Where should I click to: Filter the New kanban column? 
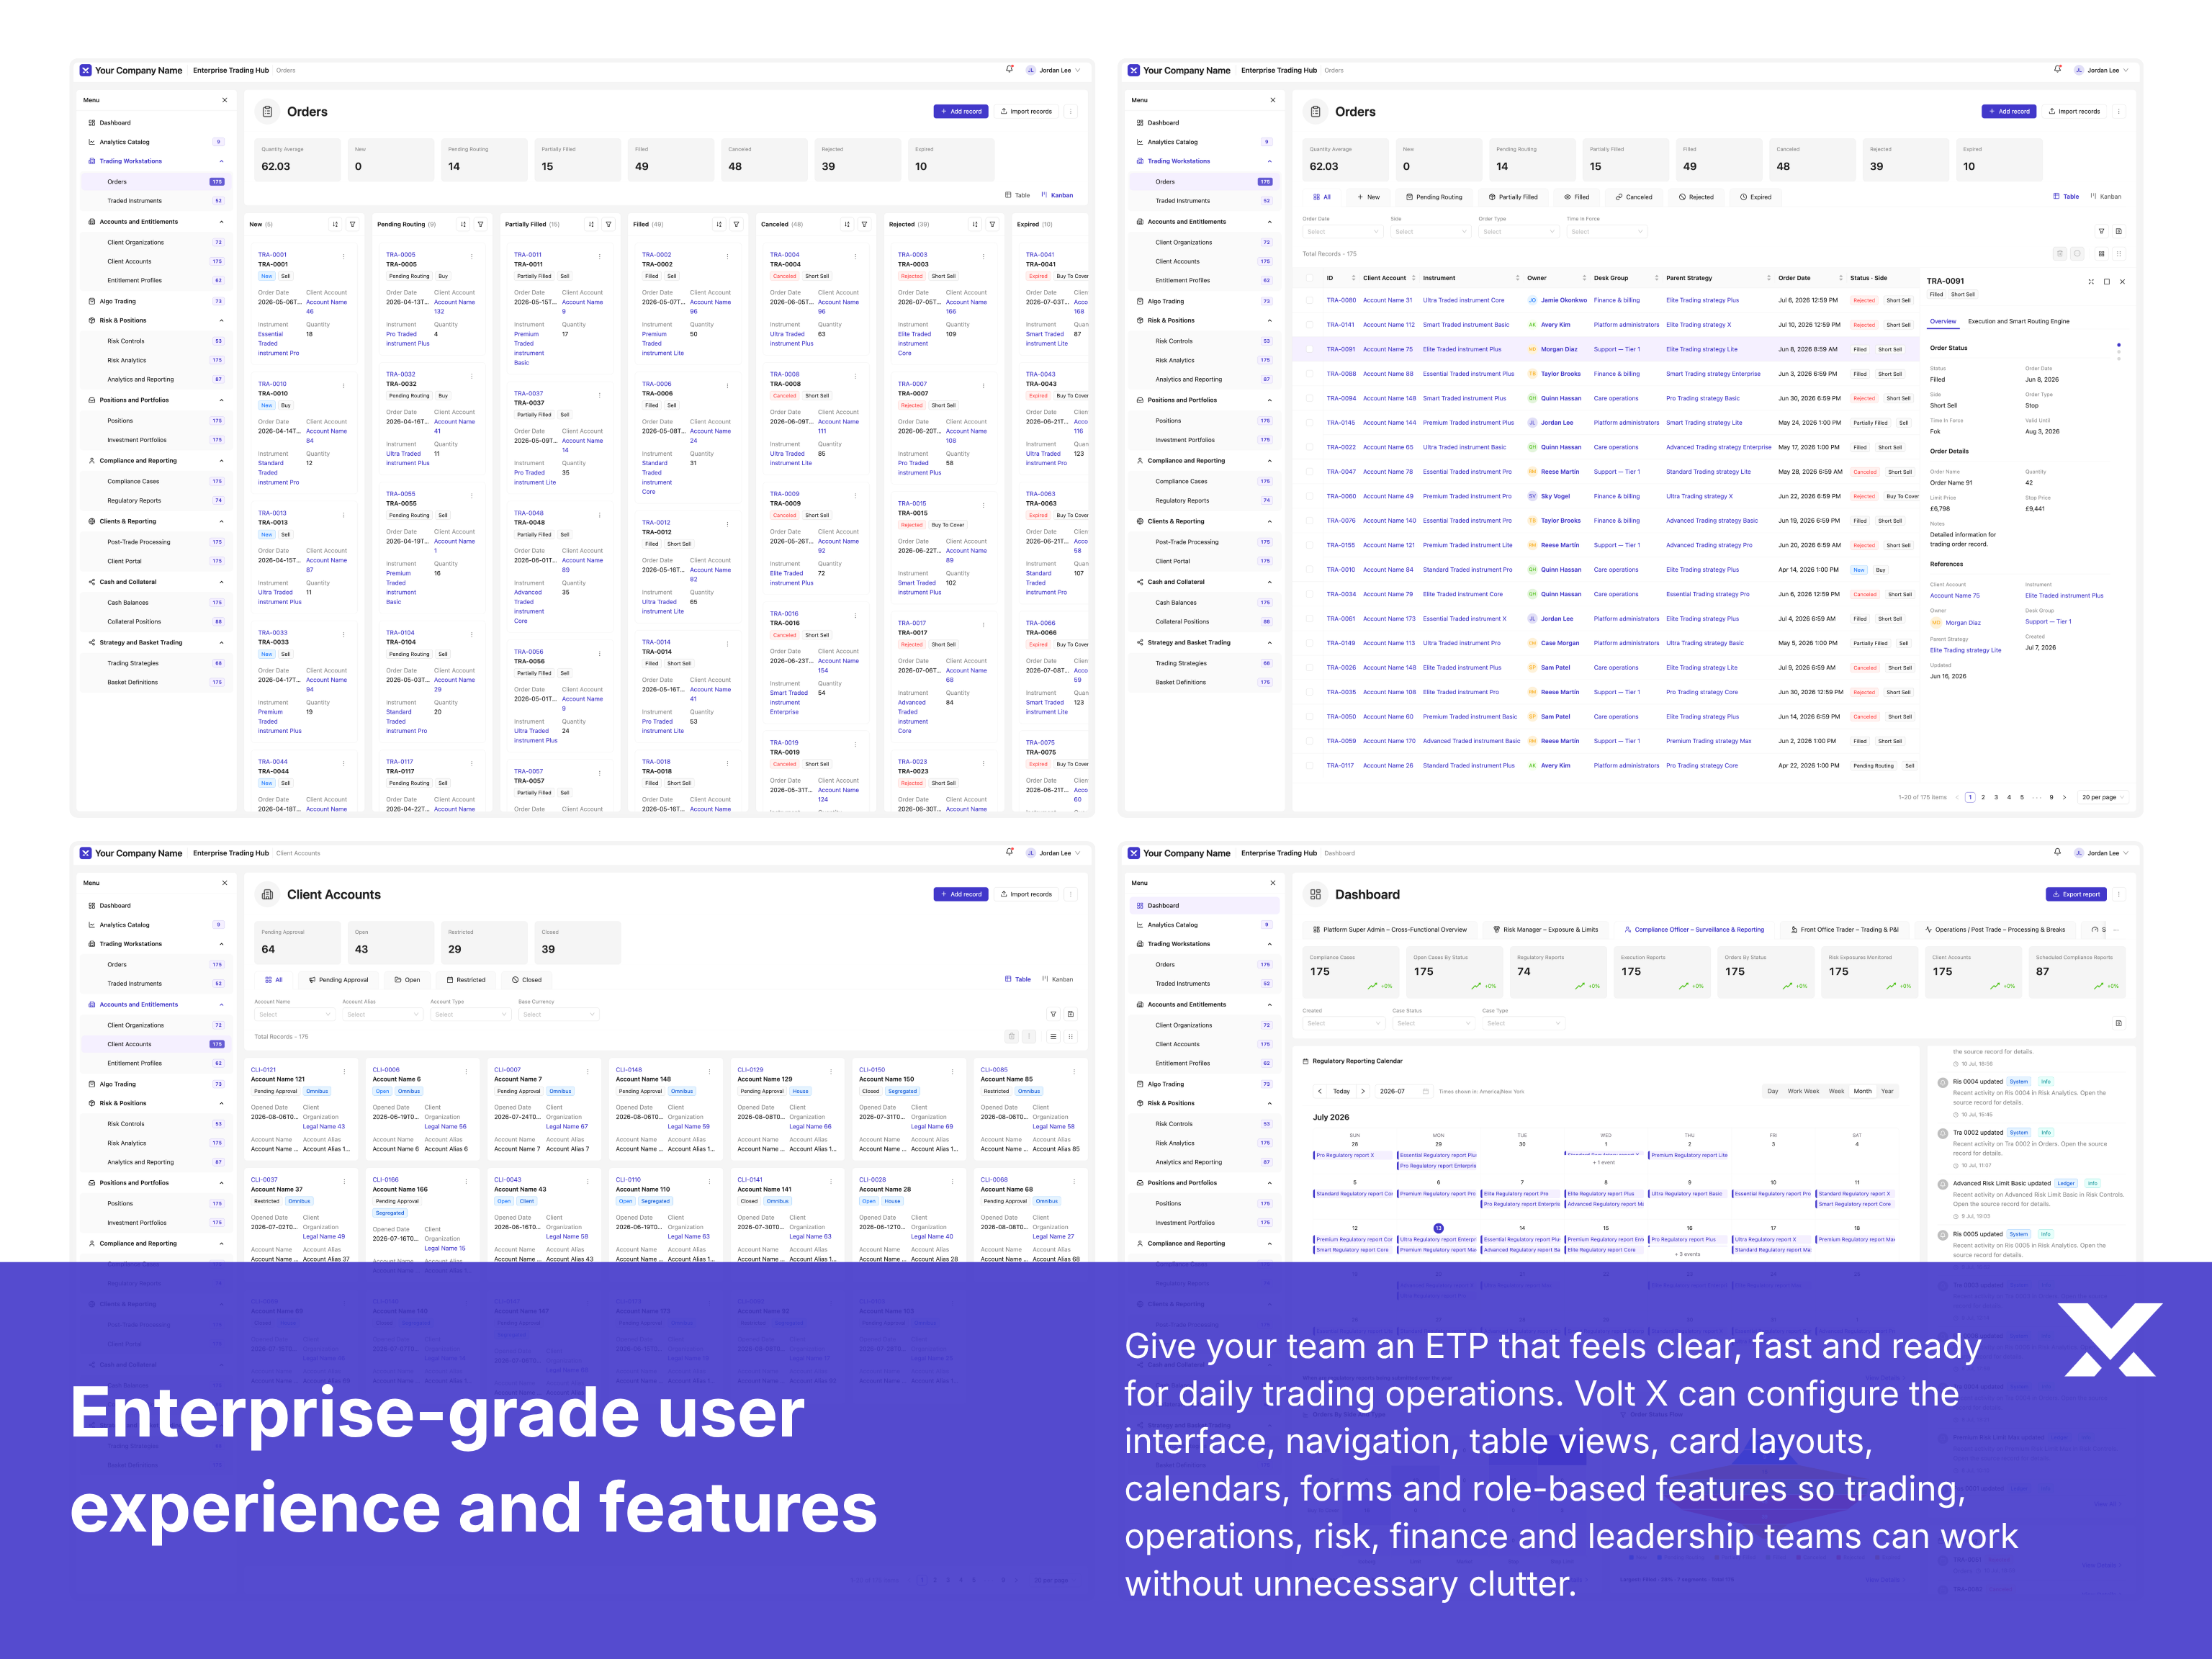(x=352, y=224)
